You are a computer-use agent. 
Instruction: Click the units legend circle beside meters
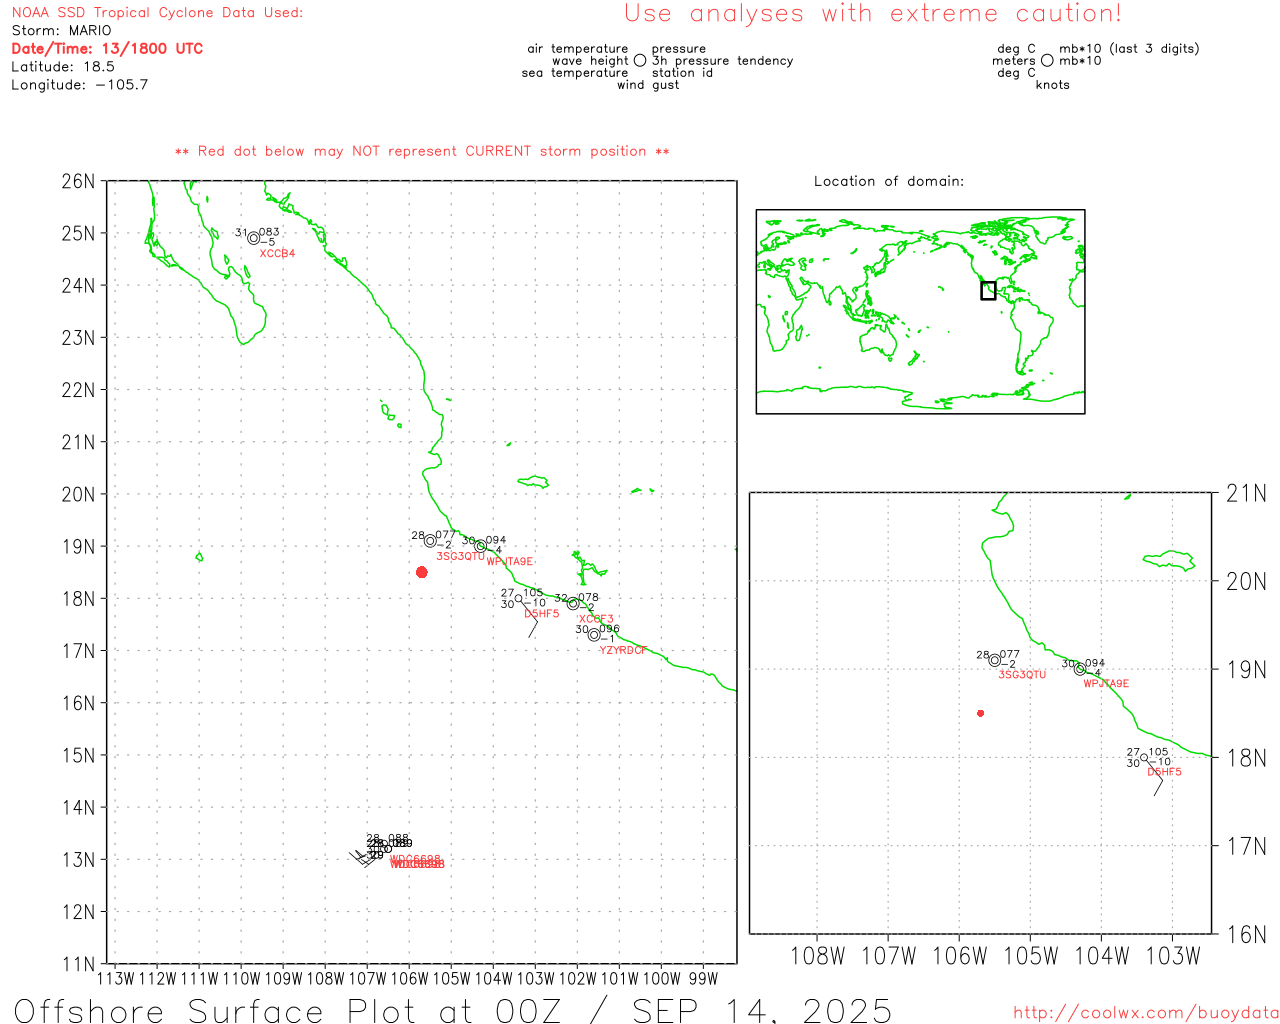pyautogui.click(x=1047, y=60)
